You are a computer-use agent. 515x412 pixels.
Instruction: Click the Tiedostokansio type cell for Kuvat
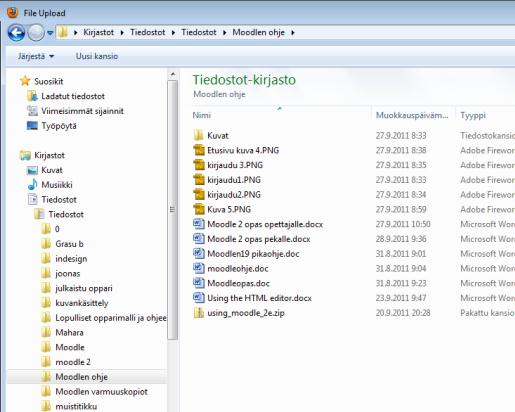487,135
